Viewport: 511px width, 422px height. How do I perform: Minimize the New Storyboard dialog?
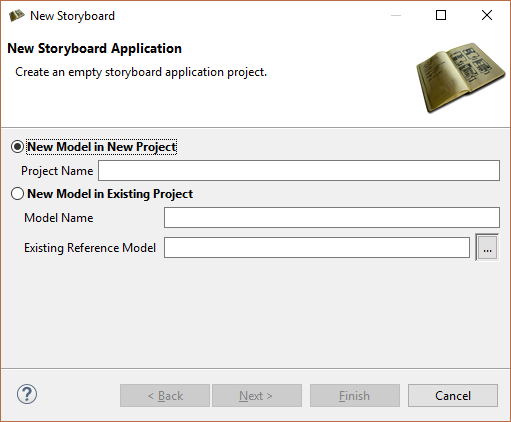tap(396, 15)
